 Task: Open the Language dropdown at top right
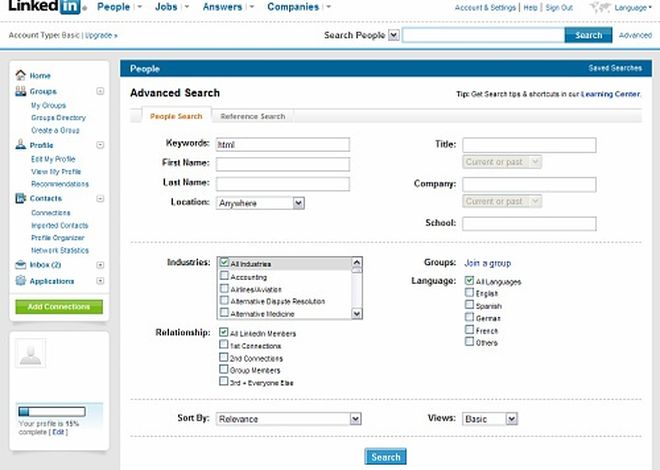[x=633, y=8]
